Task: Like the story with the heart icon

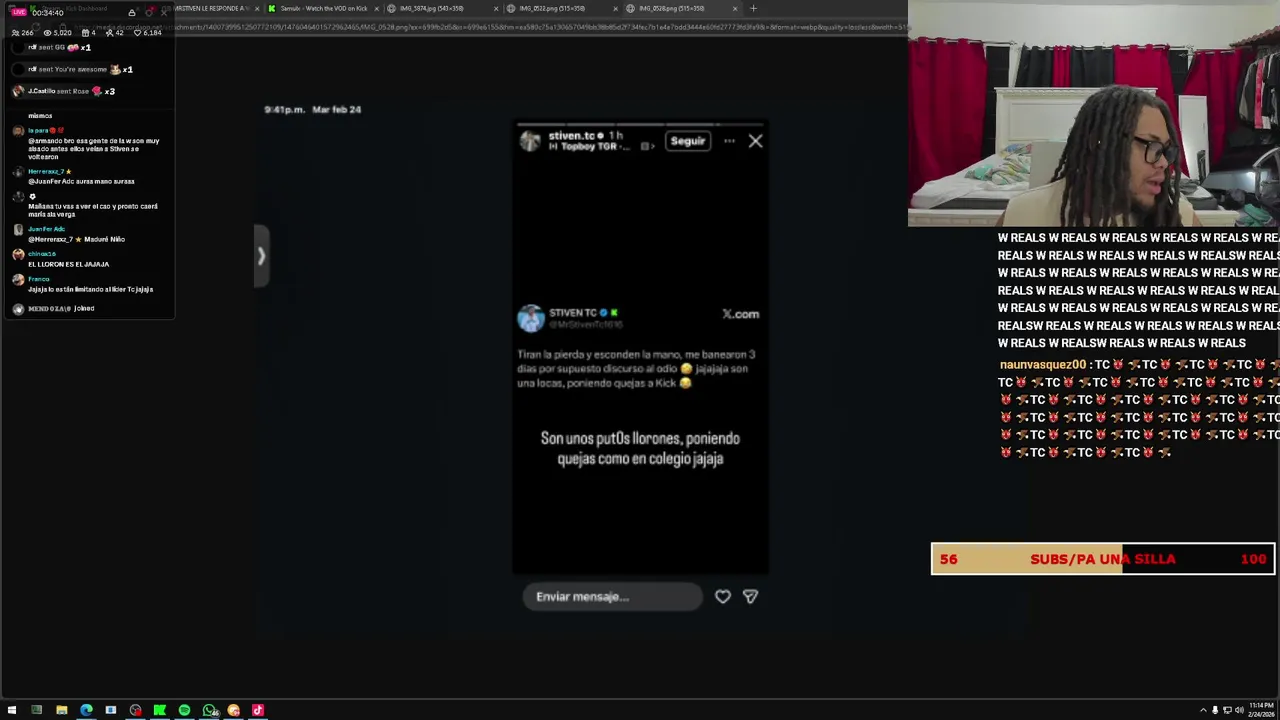Action: coord(723,596)
